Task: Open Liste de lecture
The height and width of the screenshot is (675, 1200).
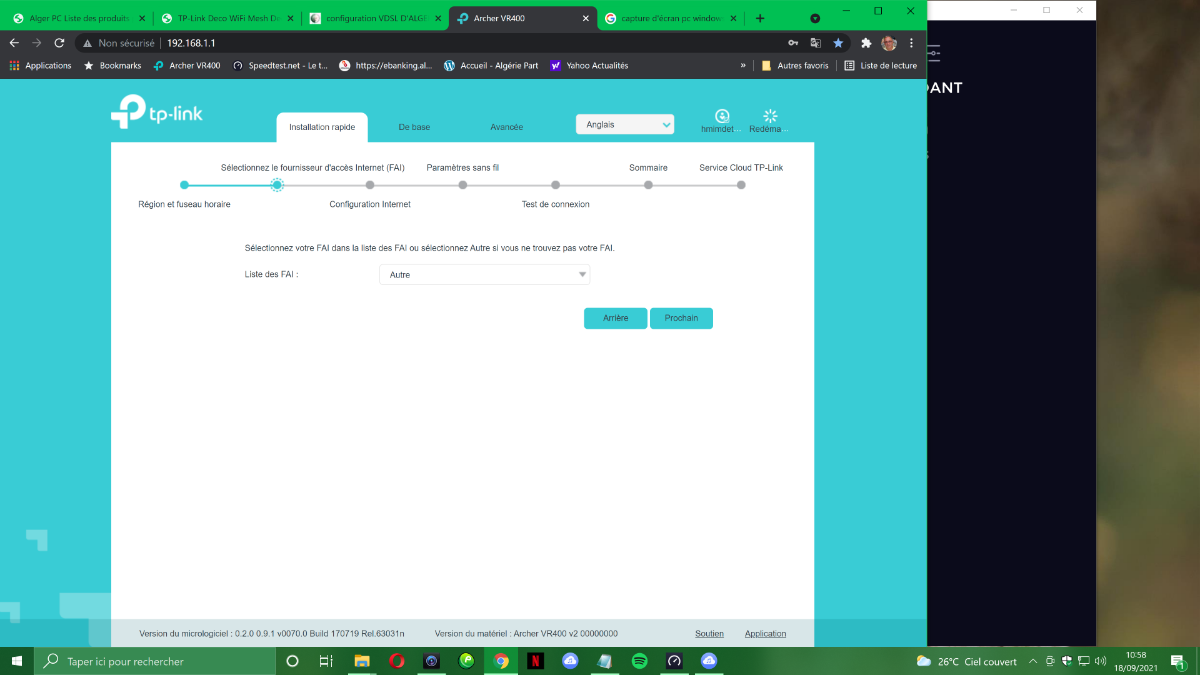Action: pos(881,65)
